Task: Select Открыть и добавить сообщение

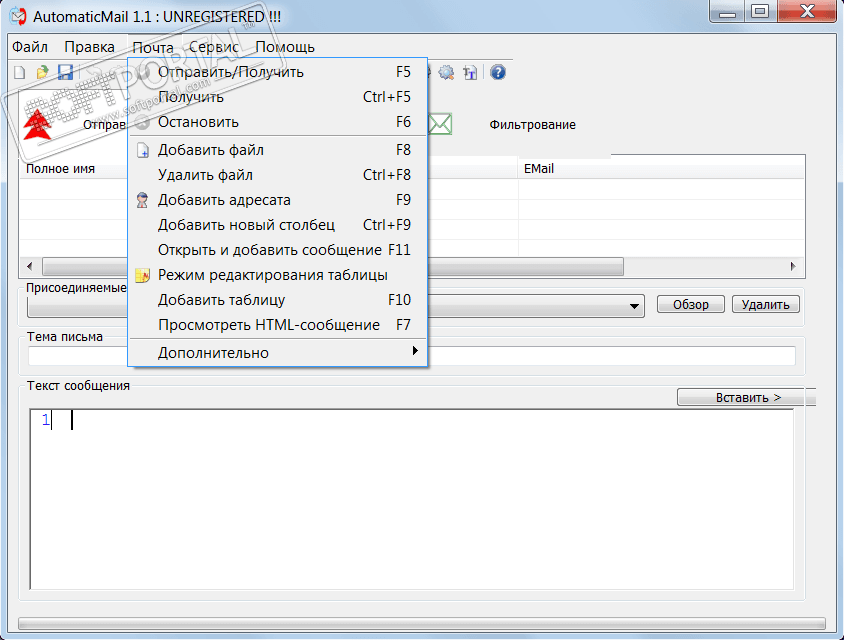Action: point(277,250)
